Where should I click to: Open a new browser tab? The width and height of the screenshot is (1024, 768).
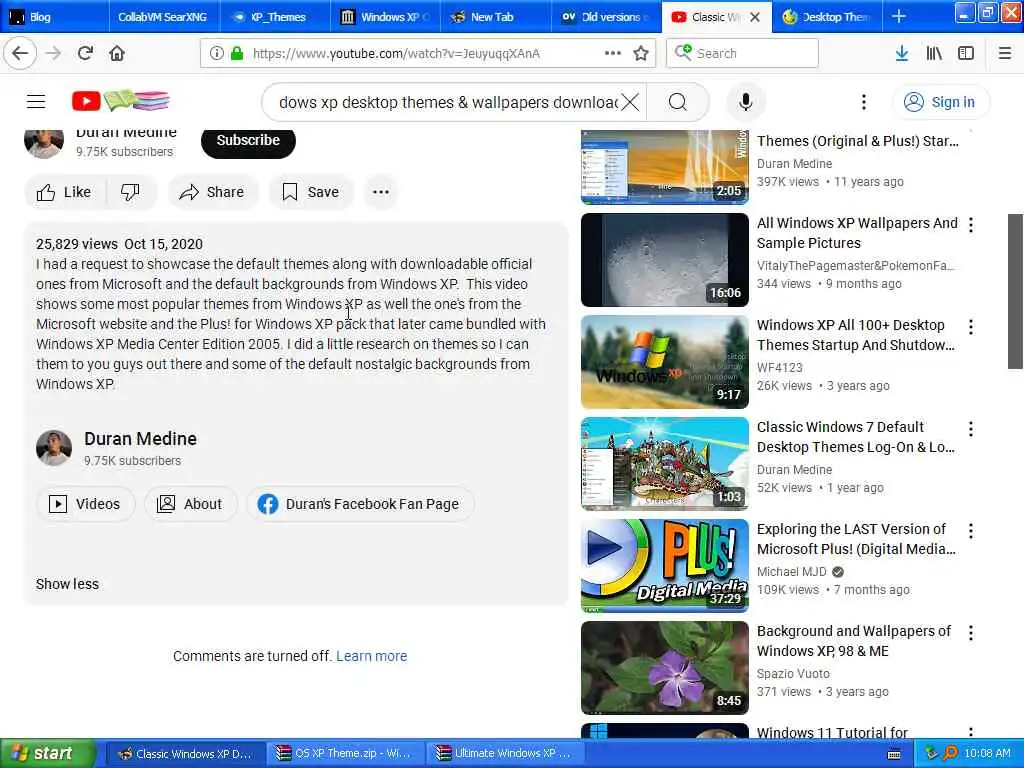899,17
